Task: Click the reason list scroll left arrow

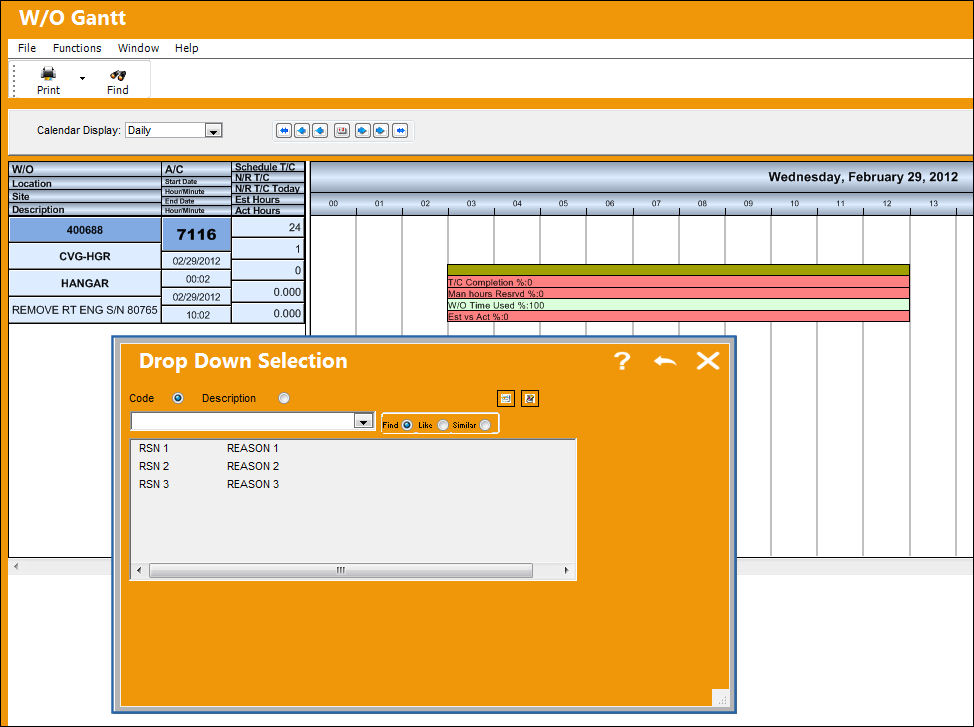Action: [139, 570]
